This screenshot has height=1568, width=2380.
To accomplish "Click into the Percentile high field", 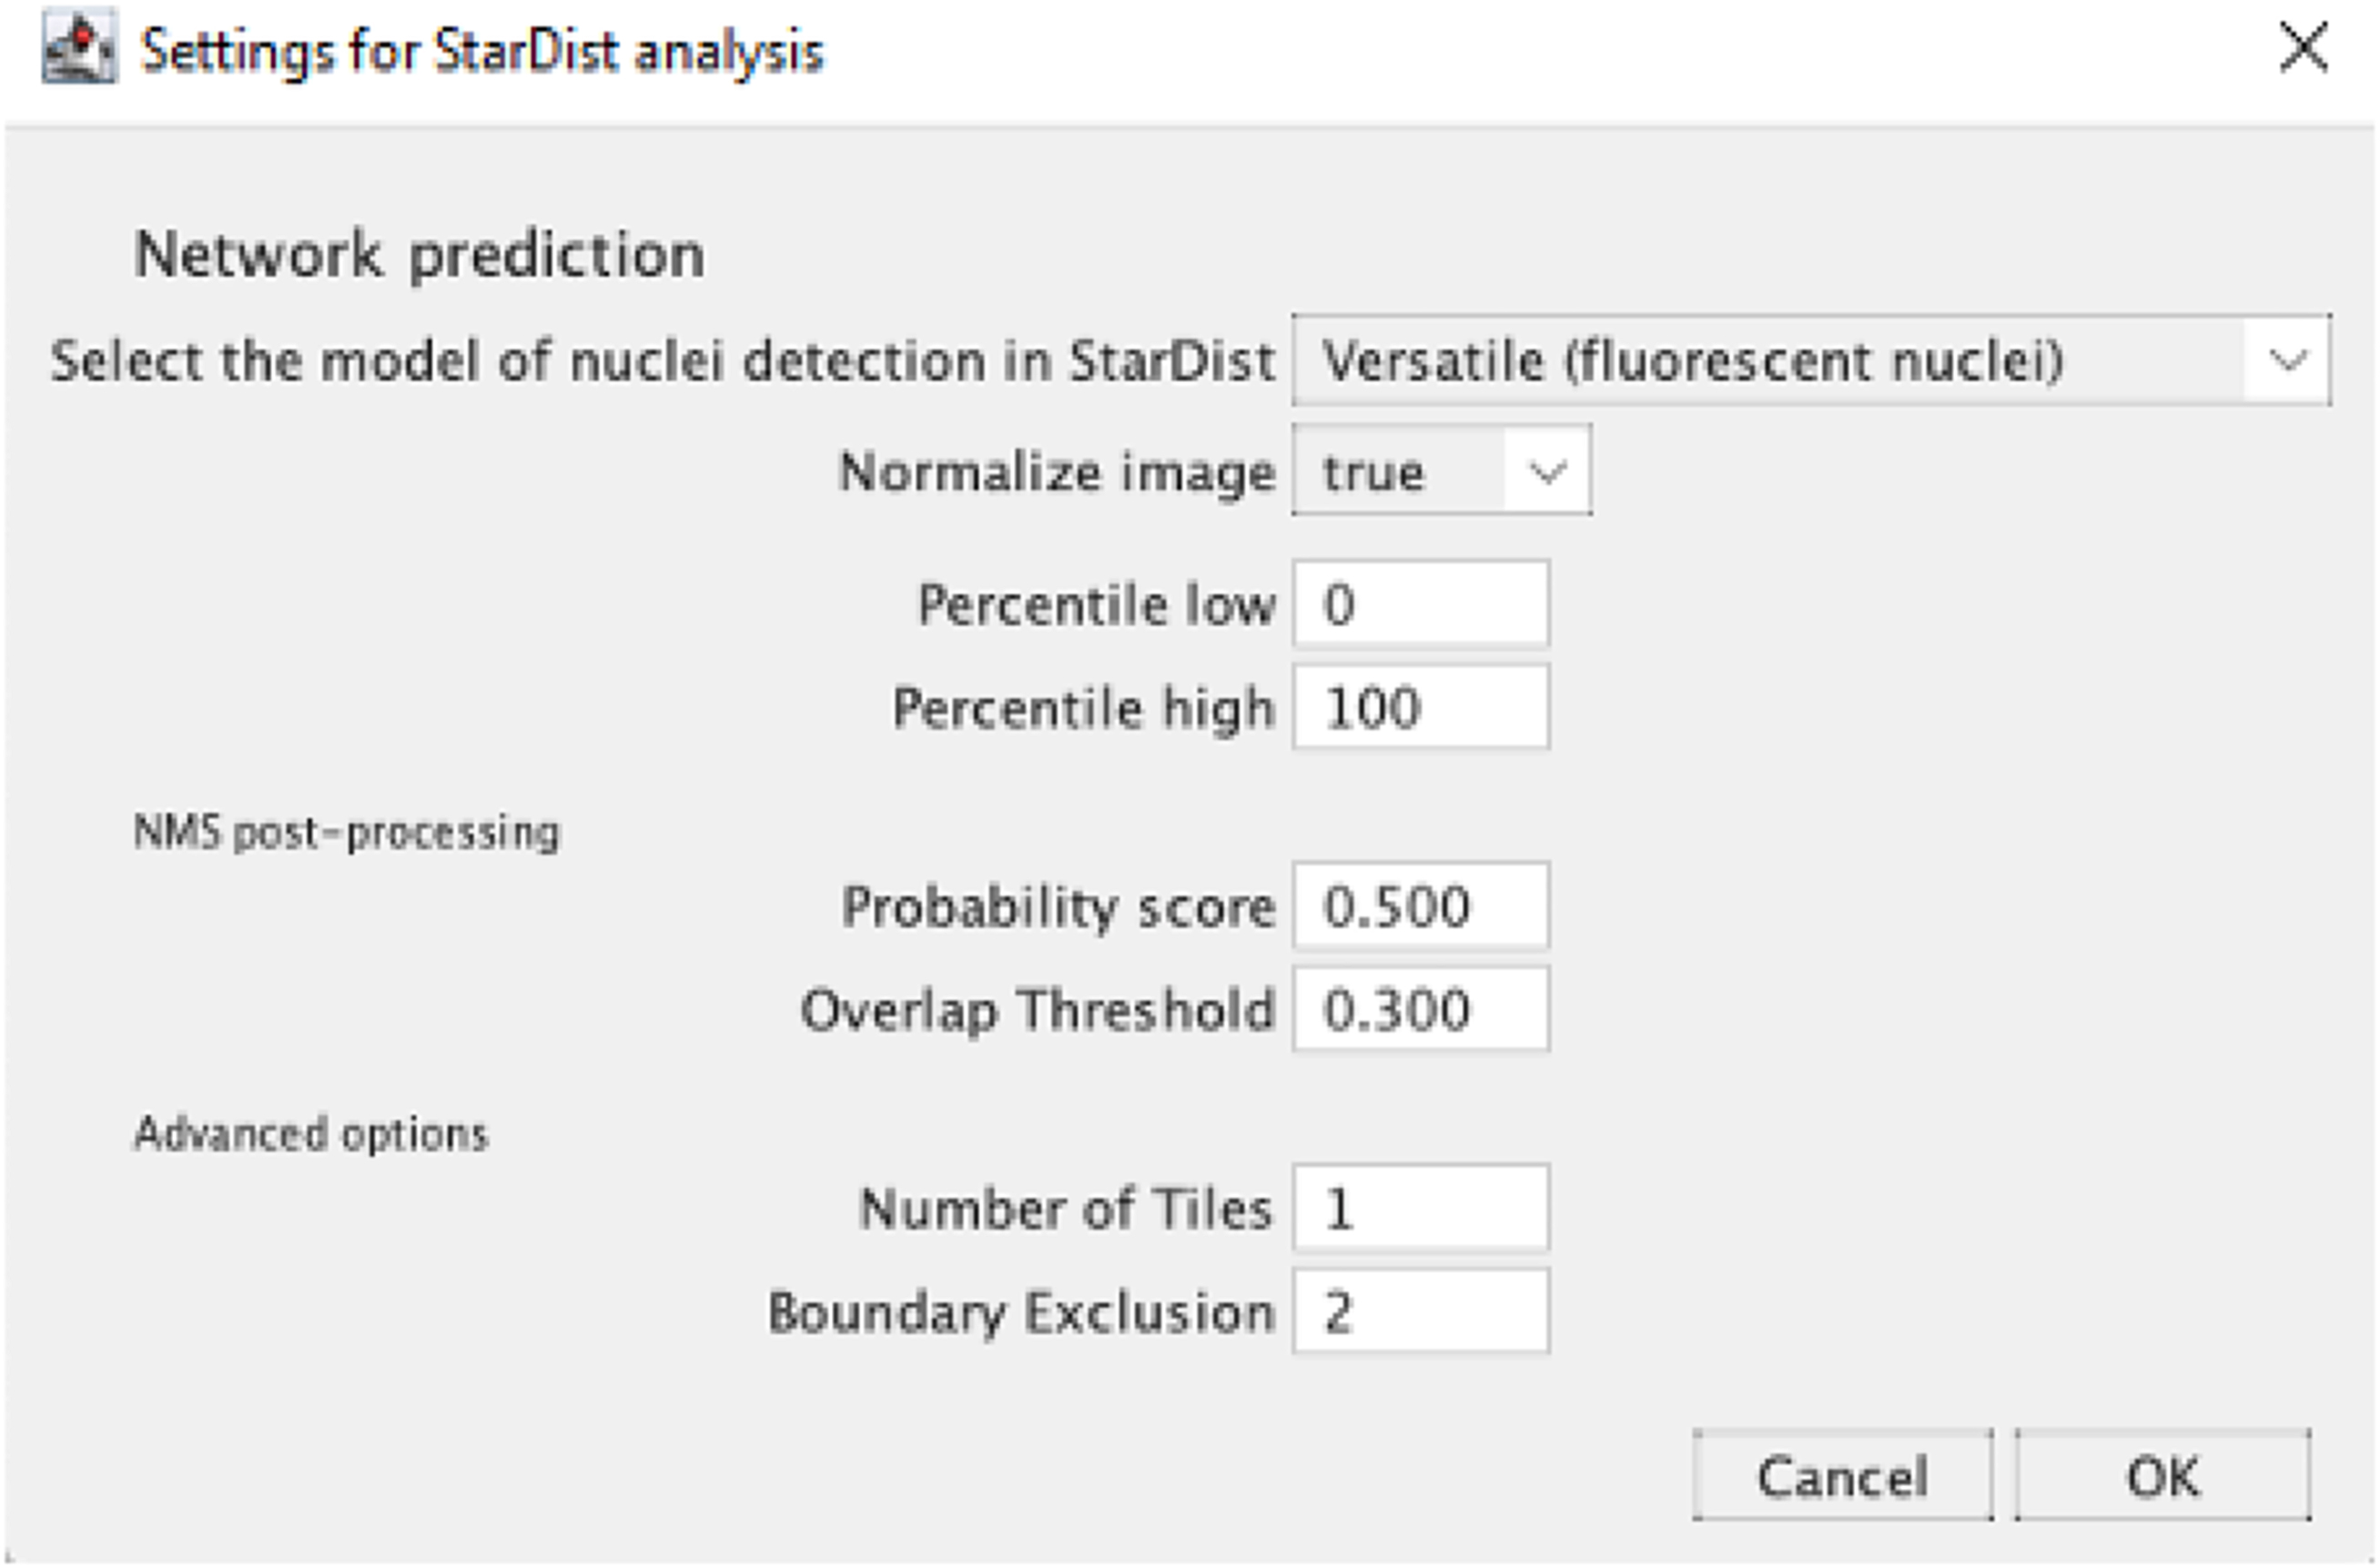I will click(1420, 708).
